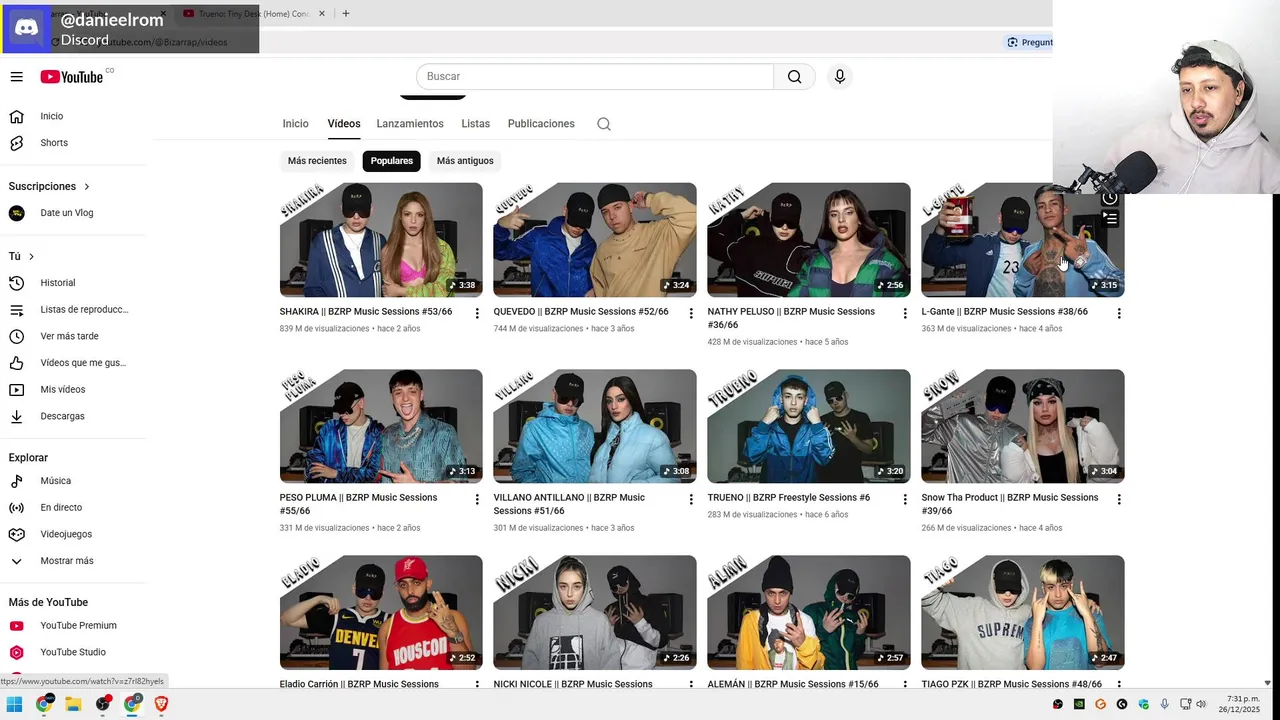The height and width of the screenshot is (720, 1280).
Task: Play the Snow Tha Product thumbnail
Action: pyautogui.click(x=1023, y=426)
